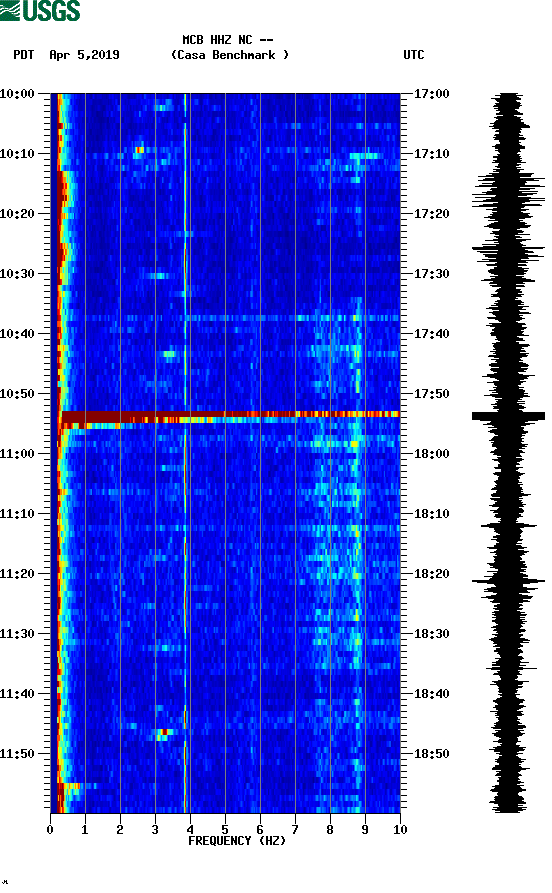Screen dimensions: 552x893
Task: Click the 8 Hz frequency tick label
Action: [x=330, y=830]
